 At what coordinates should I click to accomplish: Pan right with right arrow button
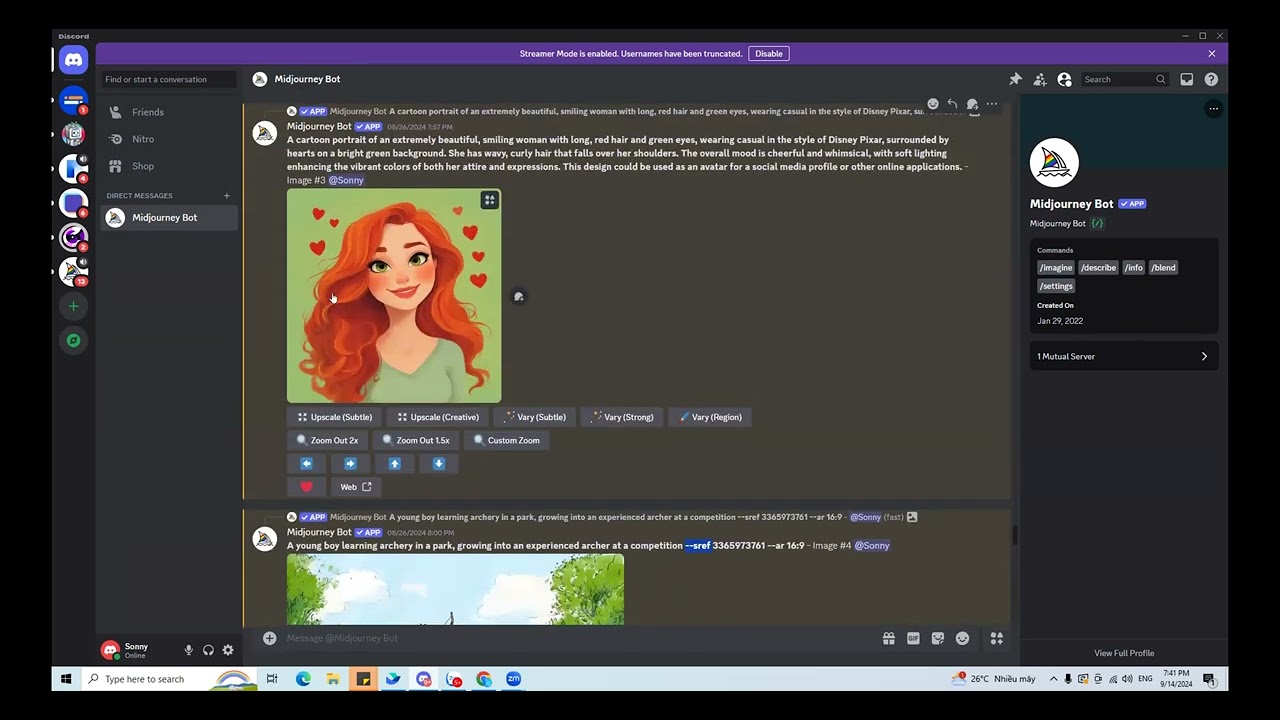coord(350,463)
